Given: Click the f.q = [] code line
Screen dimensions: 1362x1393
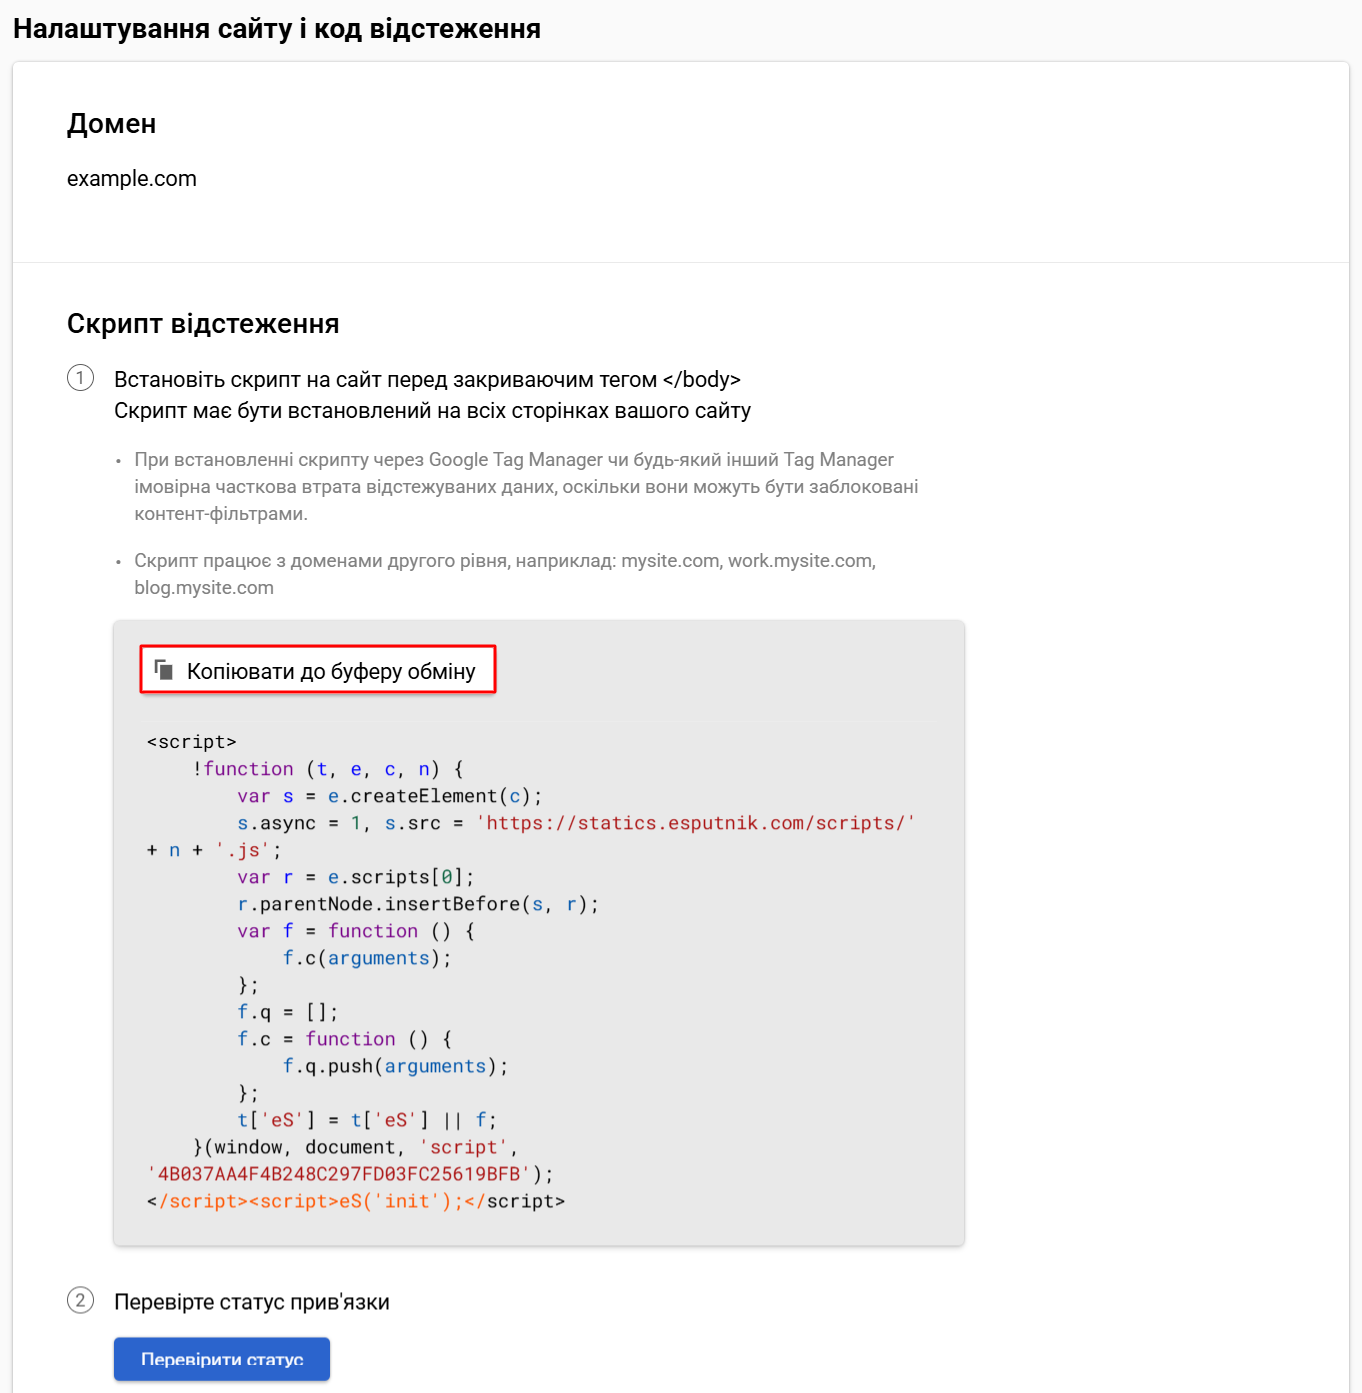Looking at the screenshot, I should [288, 1012].
